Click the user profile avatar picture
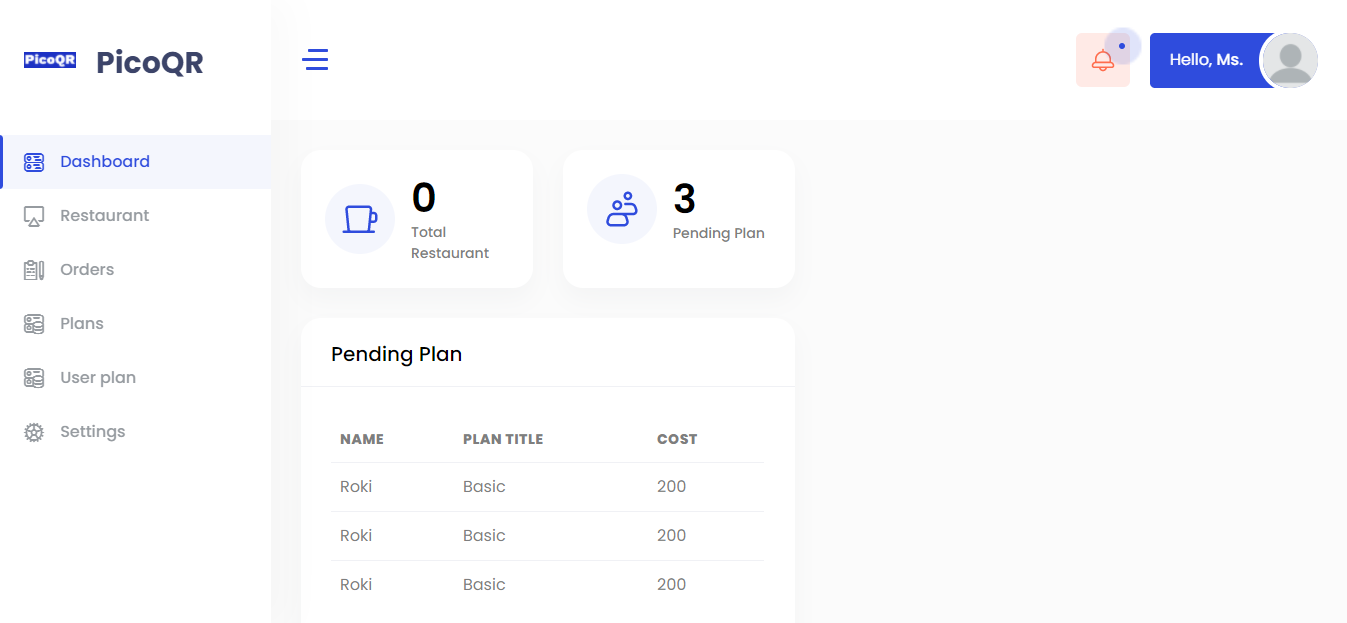The image size is (1347, 623). click(x=1289, y=60)
